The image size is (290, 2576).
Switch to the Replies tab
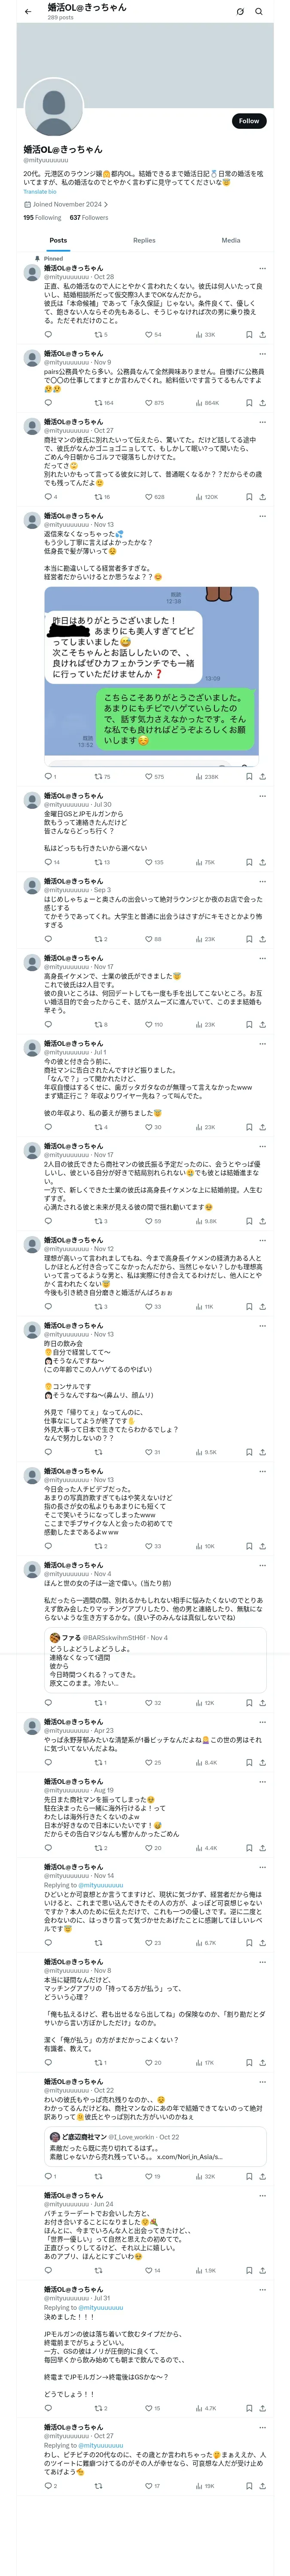tap(144, 240)
